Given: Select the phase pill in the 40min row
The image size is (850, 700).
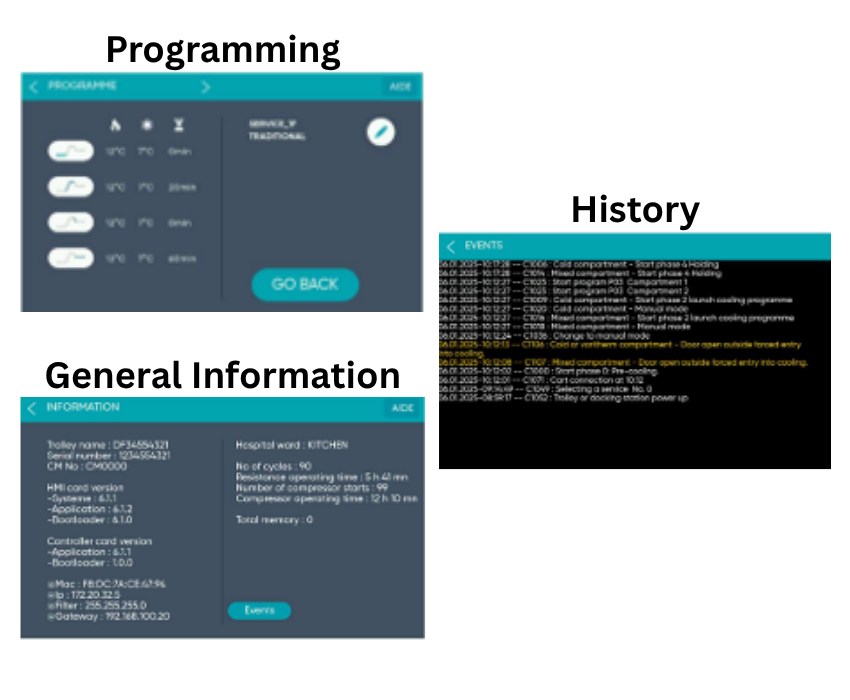Looking at the screenshot, I should tap(71, 258).
